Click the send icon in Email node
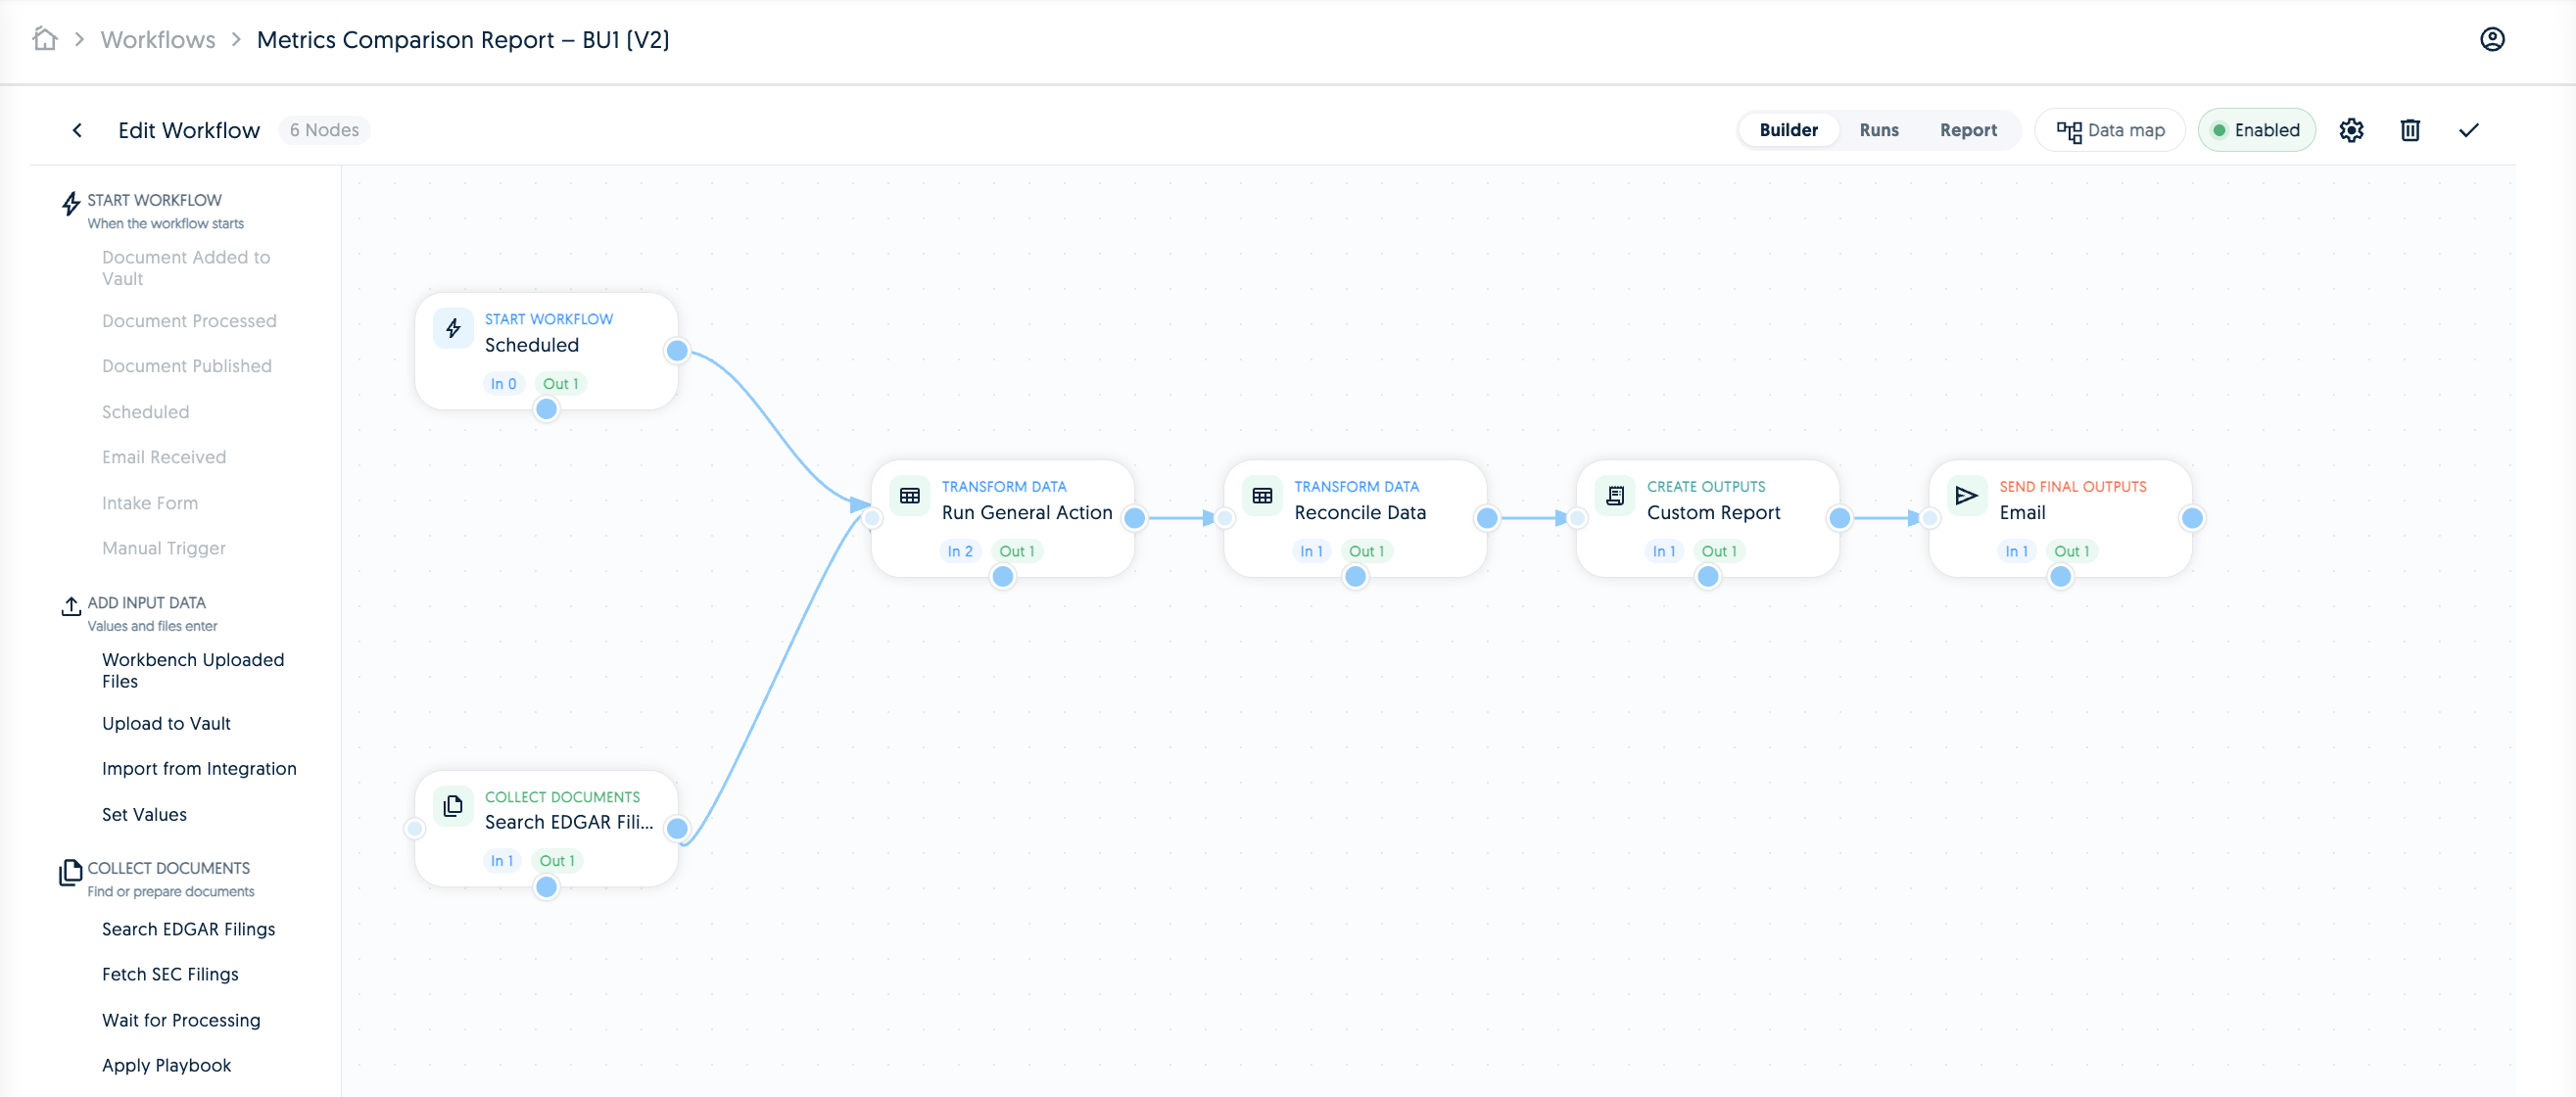The height and width of the screenshot is (1097, 2576). tap(1967, 496)
